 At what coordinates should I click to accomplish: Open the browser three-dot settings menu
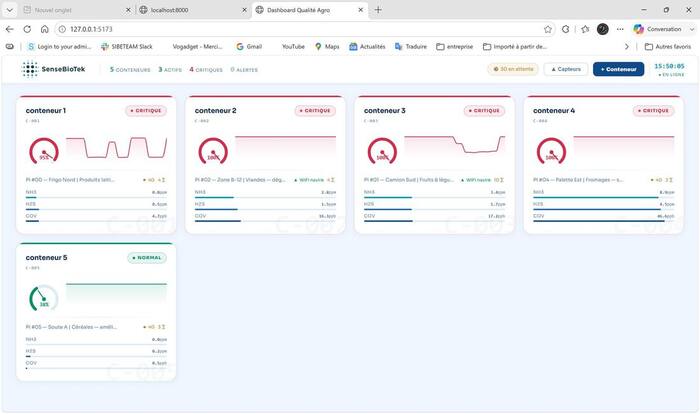pos(620,29)
